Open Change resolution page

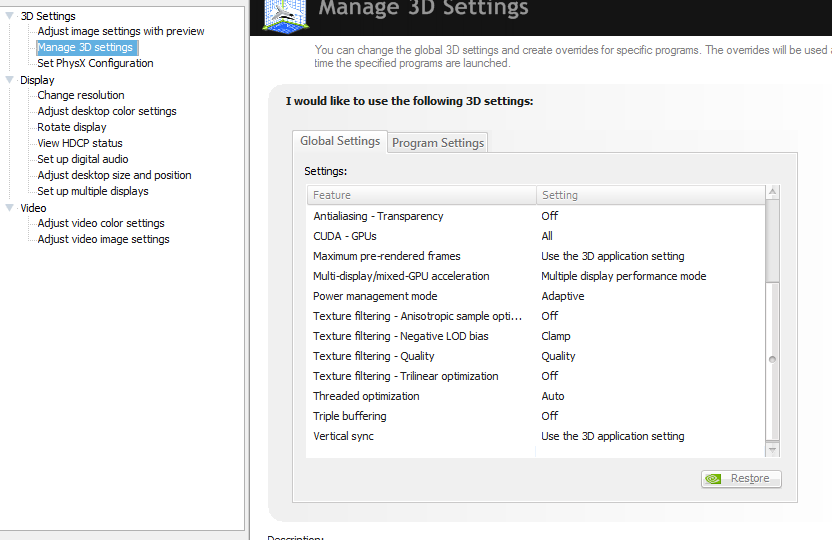click(81, 95)
